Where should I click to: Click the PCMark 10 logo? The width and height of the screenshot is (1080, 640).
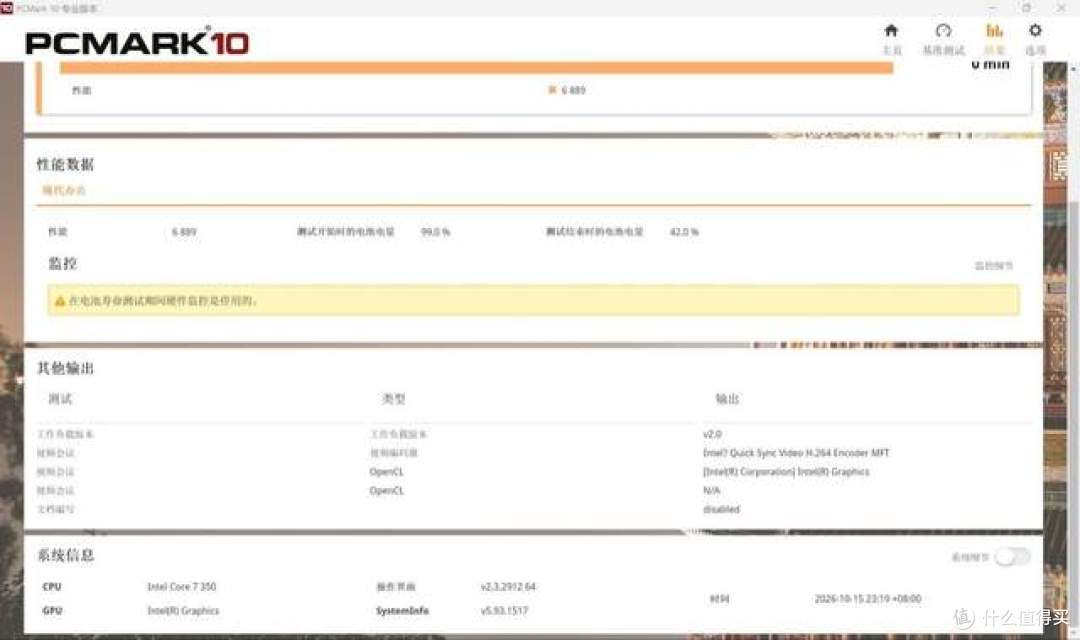[137, 42]
